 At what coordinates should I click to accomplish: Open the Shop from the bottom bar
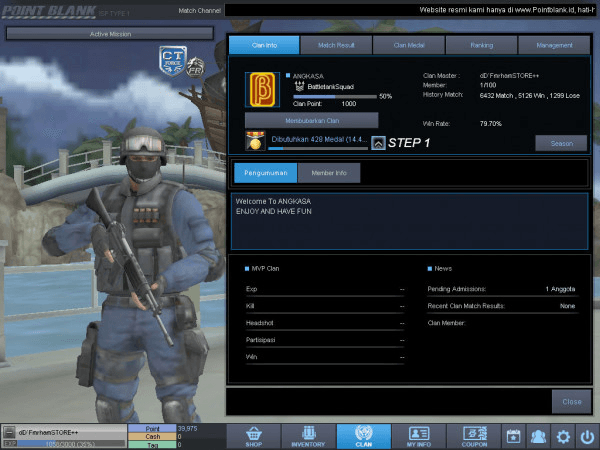pos(254,436)
